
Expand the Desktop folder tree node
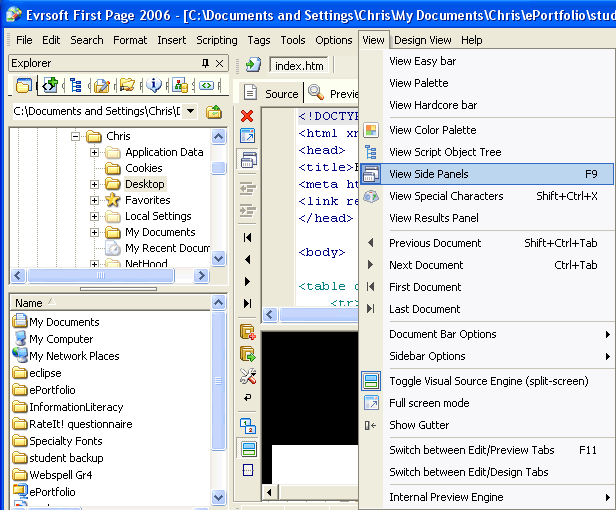[x=95, y=184]
